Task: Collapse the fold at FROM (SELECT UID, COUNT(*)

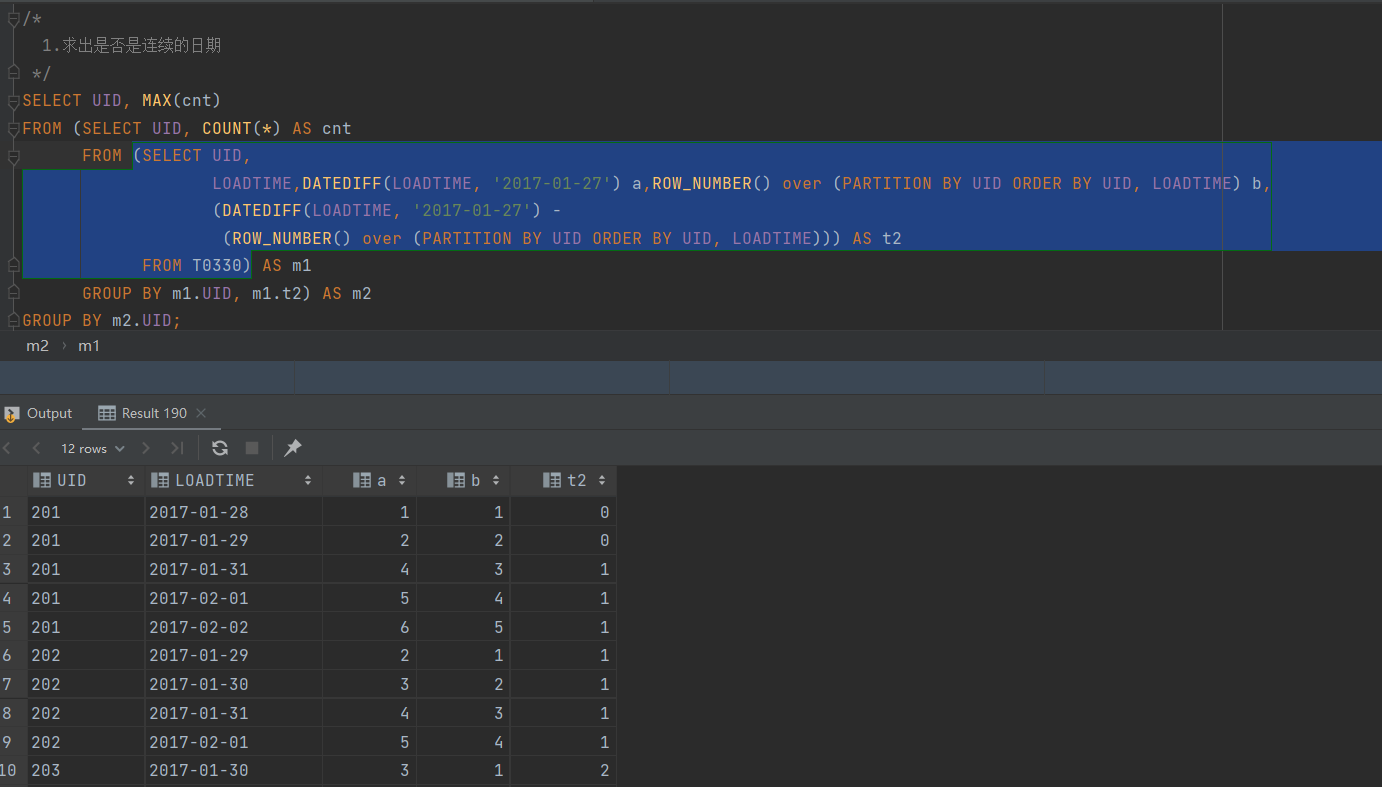Action: [13, 128]
